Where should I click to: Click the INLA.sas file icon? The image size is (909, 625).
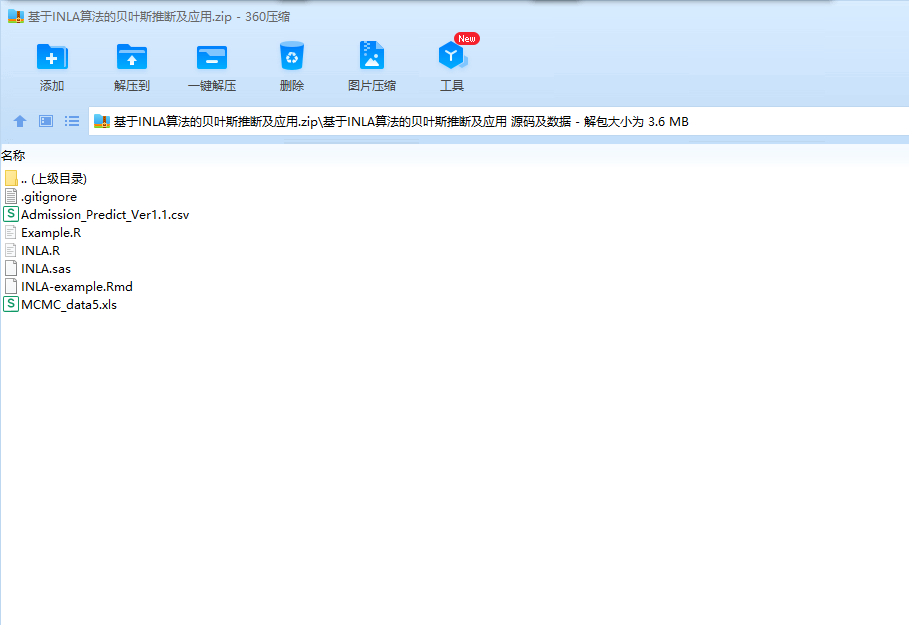coord(11,268)
